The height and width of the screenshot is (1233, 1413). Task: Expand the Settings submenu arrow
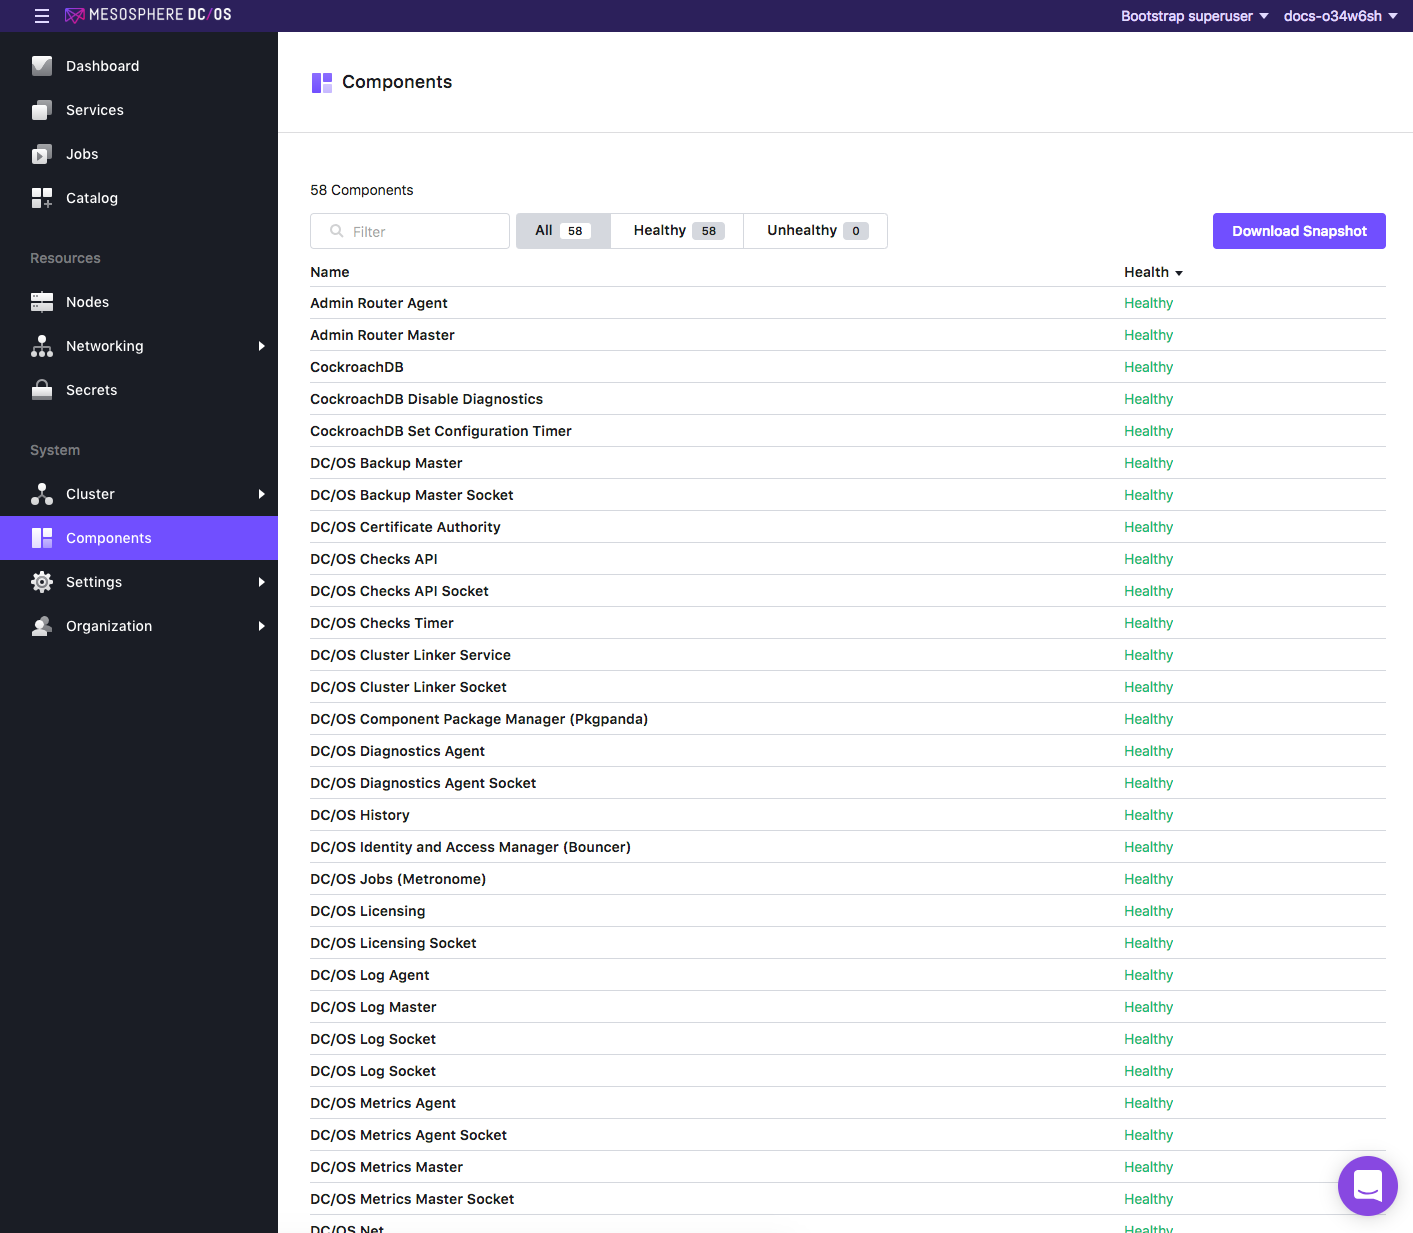(x=262, y=582)
